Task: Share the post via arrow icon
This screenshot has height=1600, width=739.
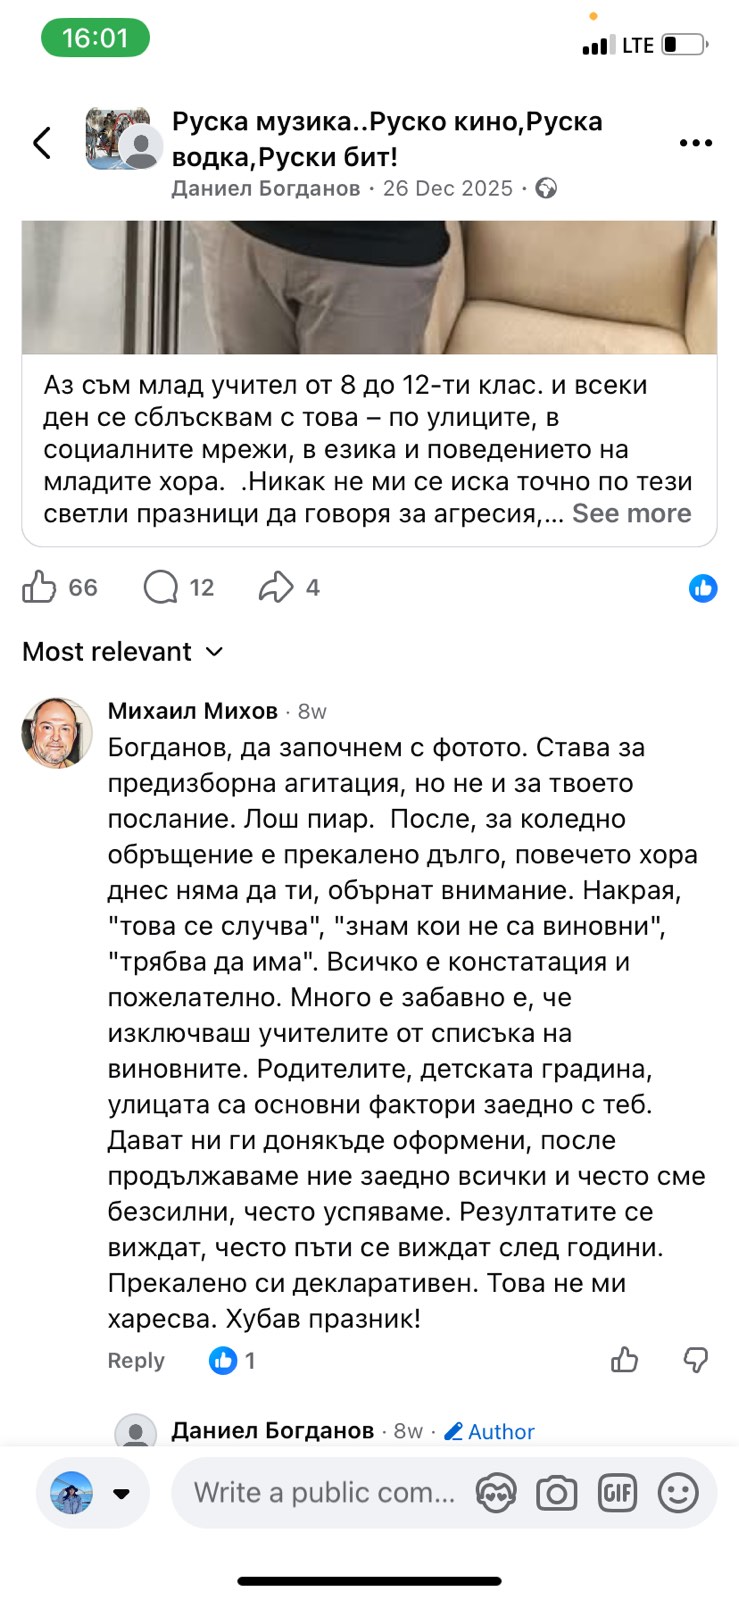Action: (x=276, y=587)
